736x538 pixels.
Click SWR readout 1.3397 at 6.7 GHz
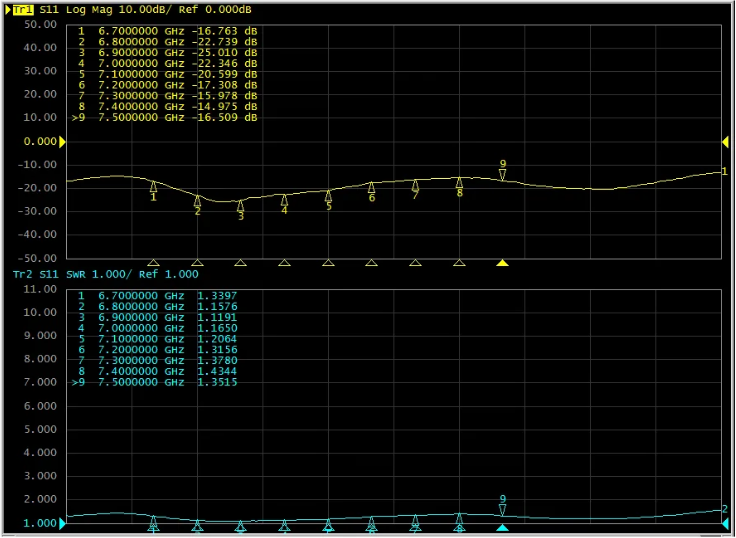point(217,296)
